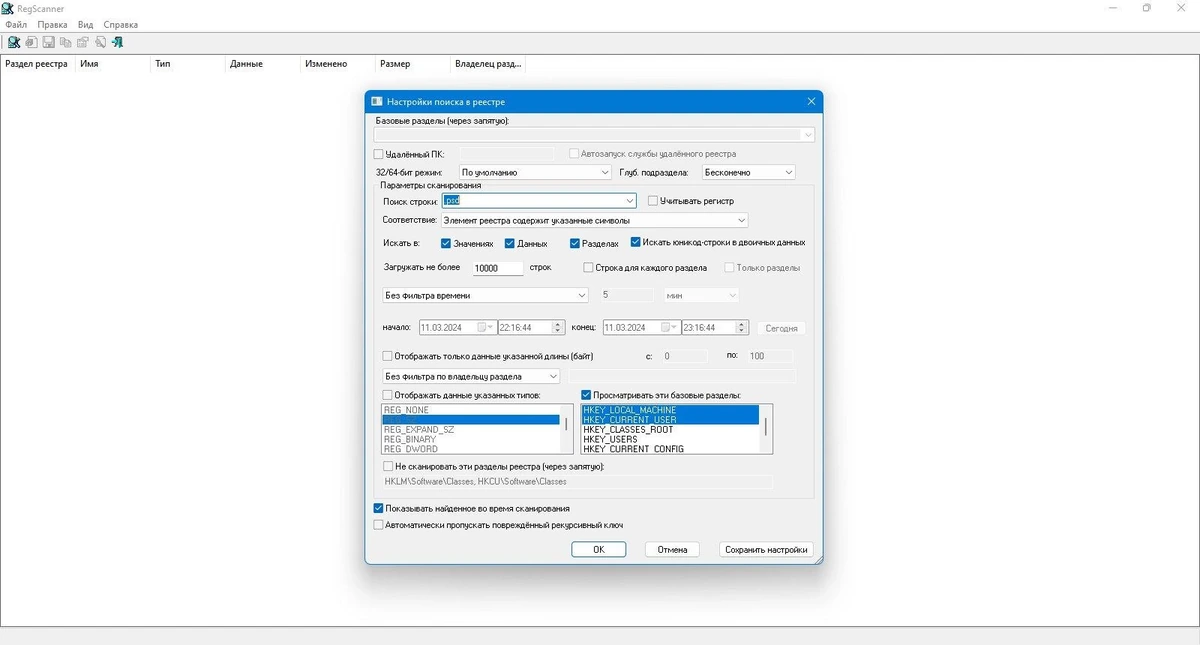Click the new registry scan toolbar icon
The height and width of the screenshot is (645, 1200).
(14, 42)
